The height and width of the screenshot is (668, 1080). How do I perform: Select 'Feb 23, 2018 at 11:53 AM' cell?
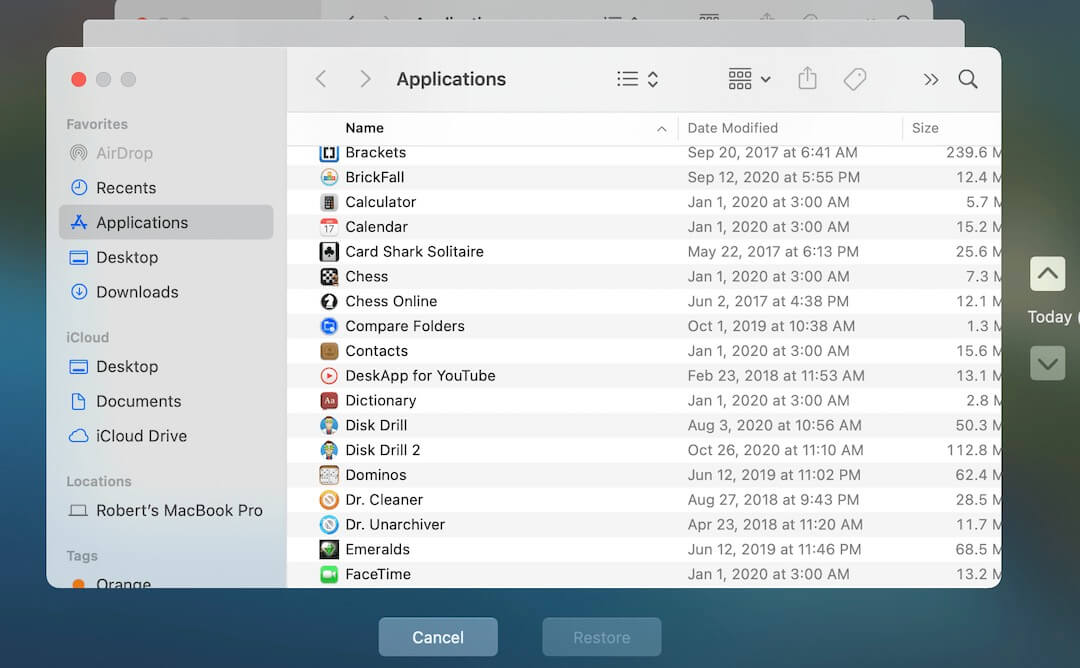pos(776,376)
